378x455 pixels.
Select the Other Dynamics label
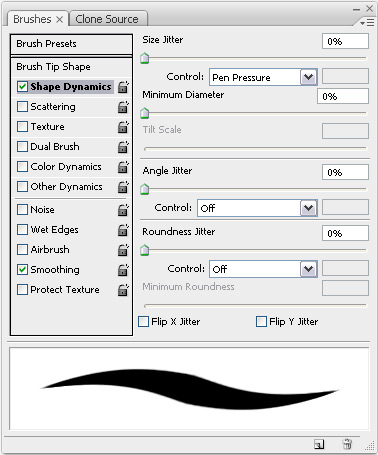pyautogui.click(x=66, y=187)
